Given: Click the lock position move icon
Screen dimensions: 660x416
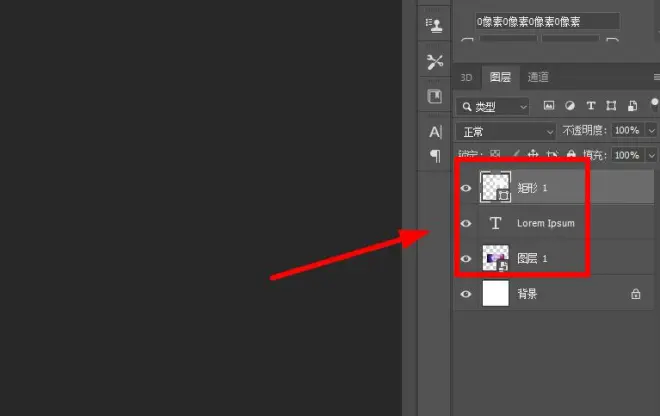Looking at the screenshot, I should 533,155.
